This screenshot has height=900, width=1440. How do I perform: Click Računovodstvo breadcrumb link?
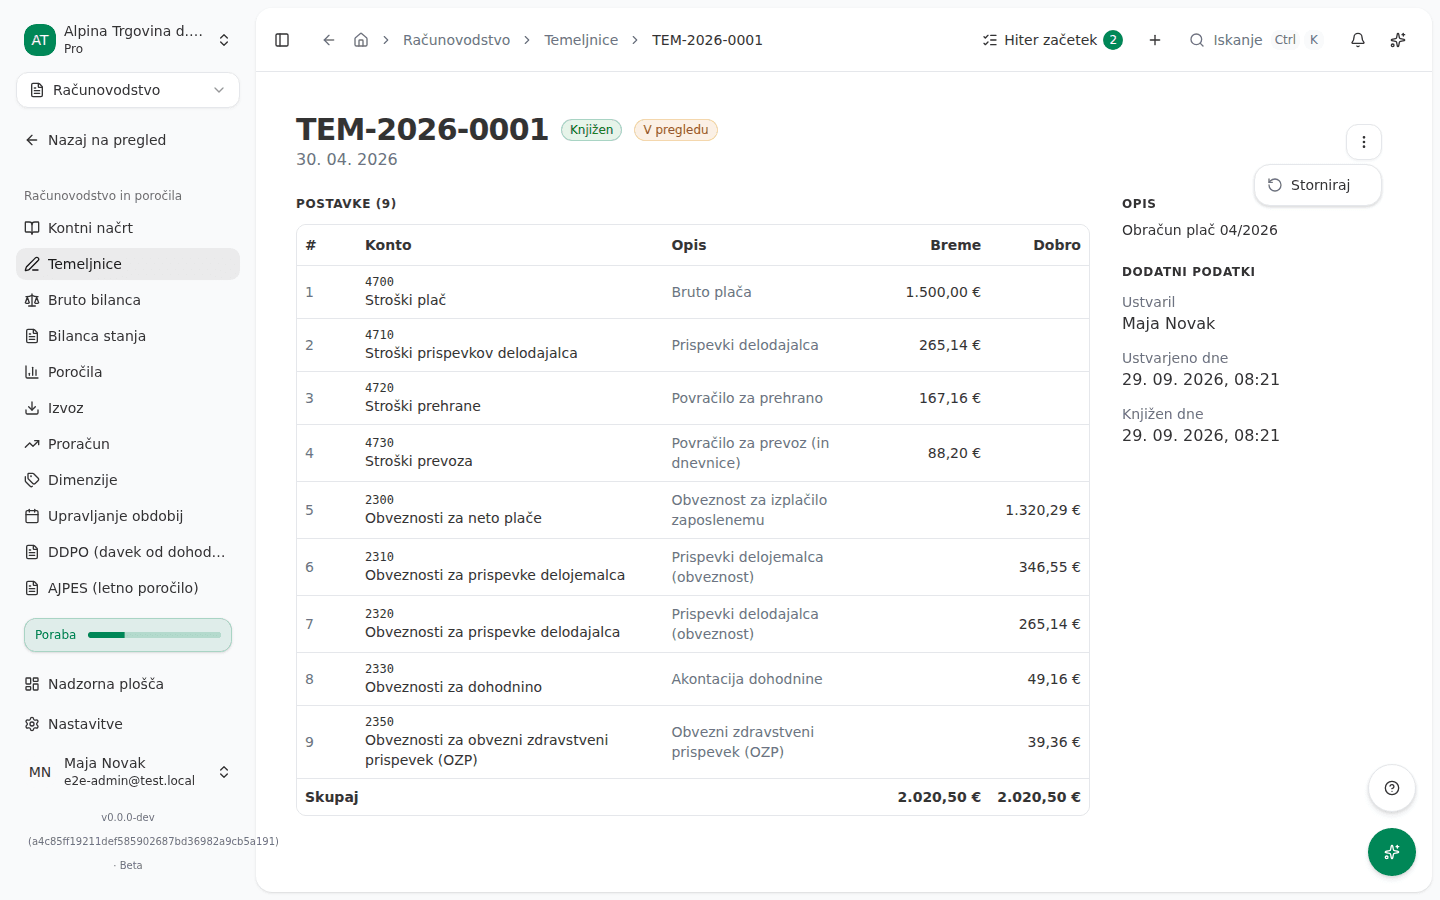point(456,40)
